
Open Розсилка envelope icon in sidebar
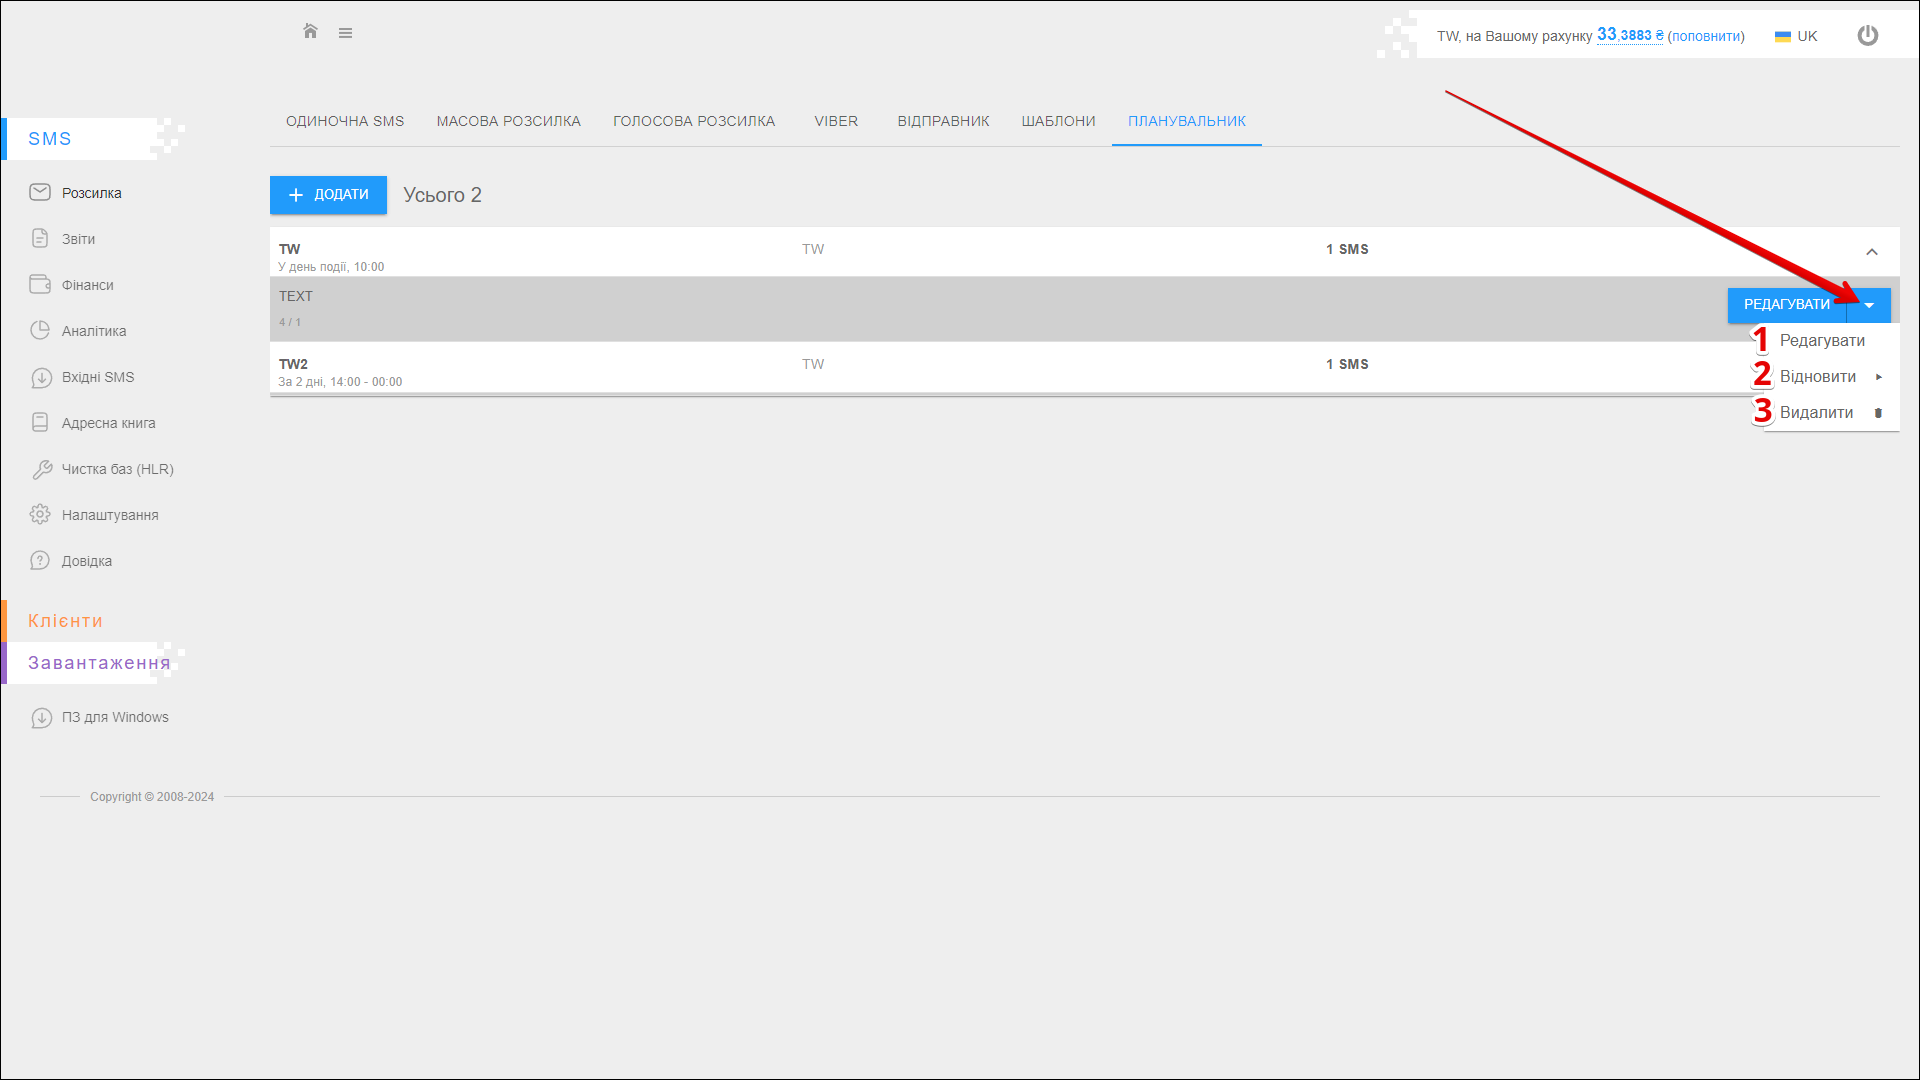pos(40,192)
